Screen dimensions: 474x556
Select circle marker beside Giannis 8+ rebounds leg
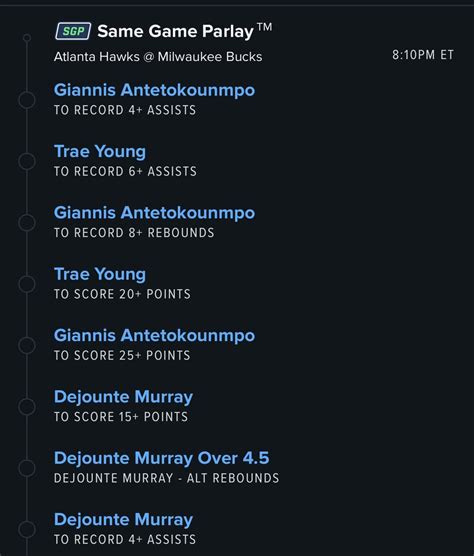tap(27, 222)
